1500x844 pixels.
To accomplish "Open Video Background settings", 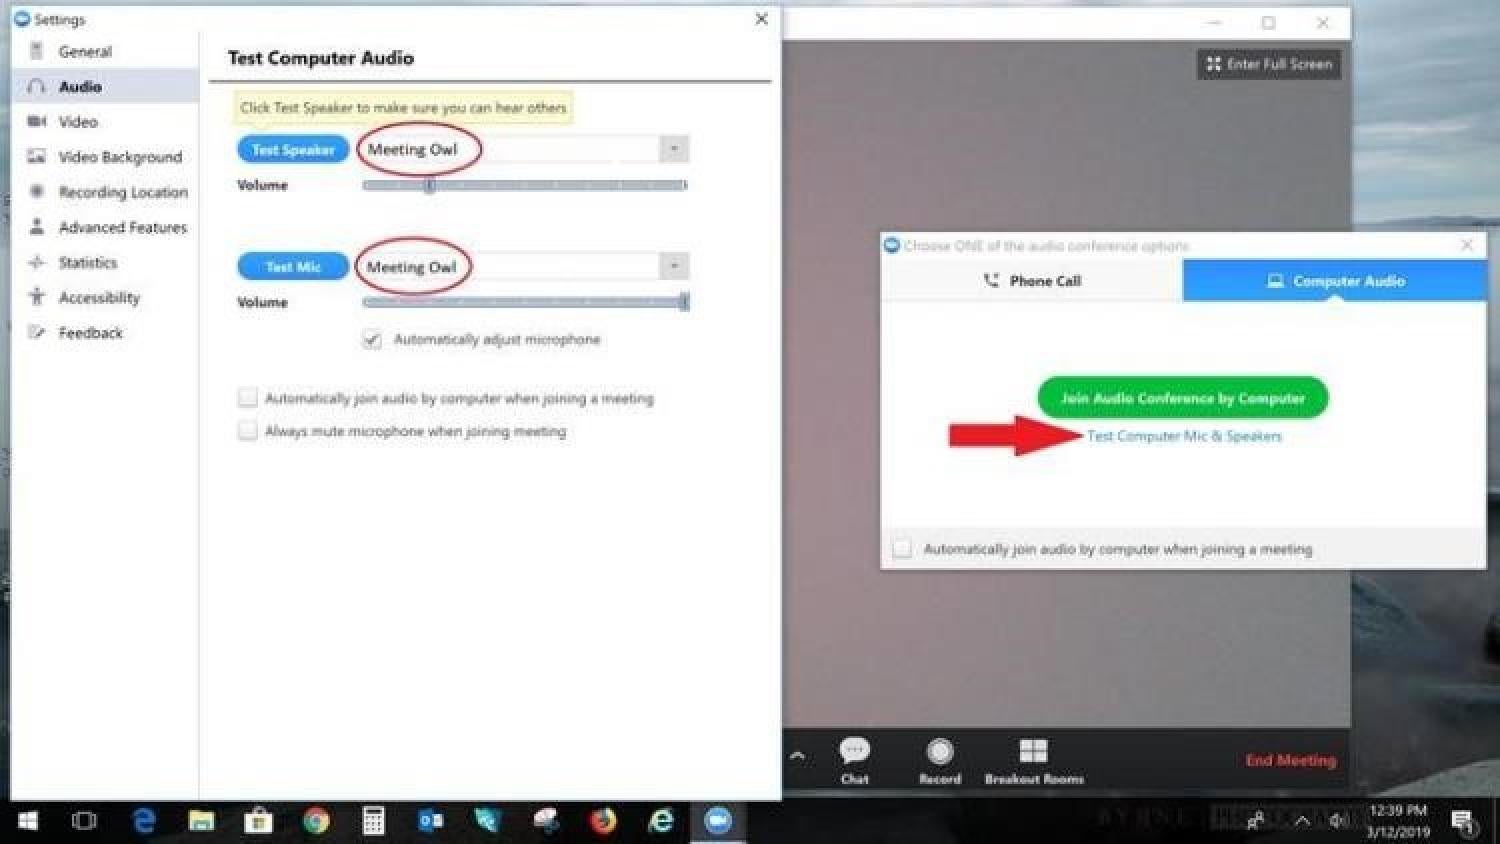I will tap(105, 157).
